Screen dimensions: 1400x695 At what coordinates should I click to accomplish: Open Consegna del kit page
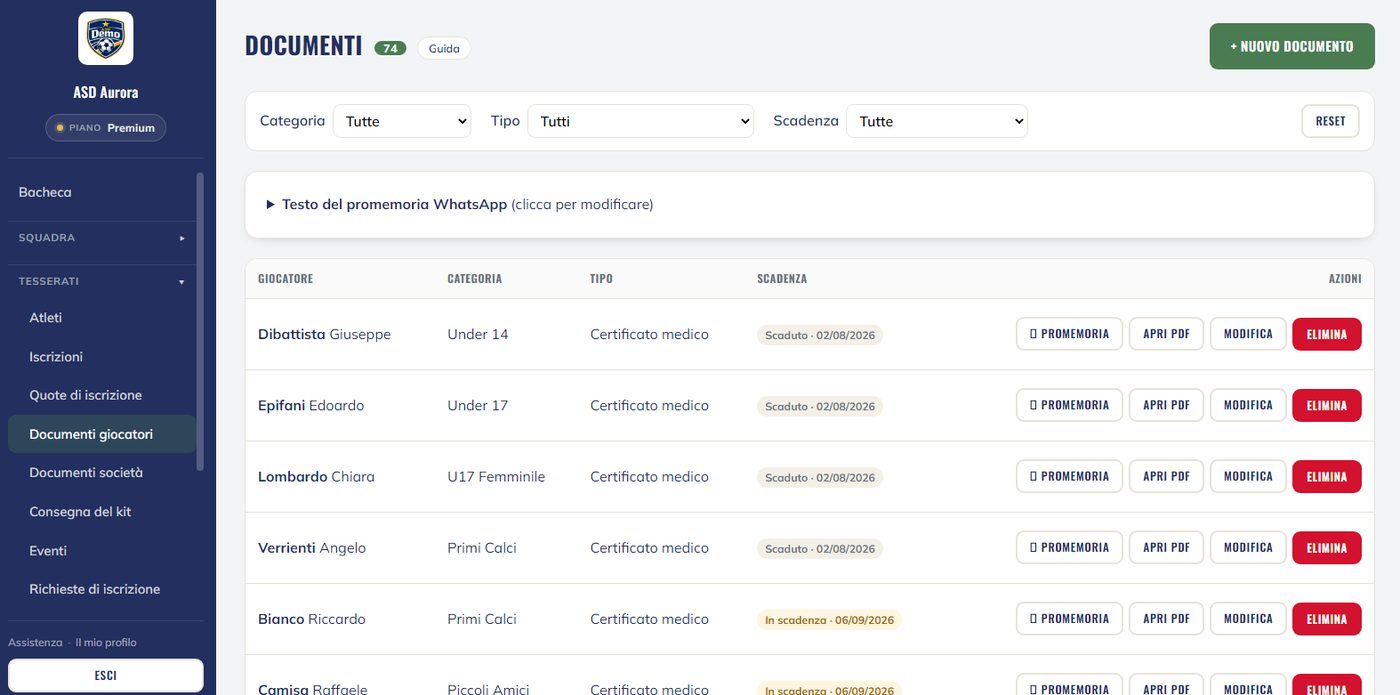(102, 512)
